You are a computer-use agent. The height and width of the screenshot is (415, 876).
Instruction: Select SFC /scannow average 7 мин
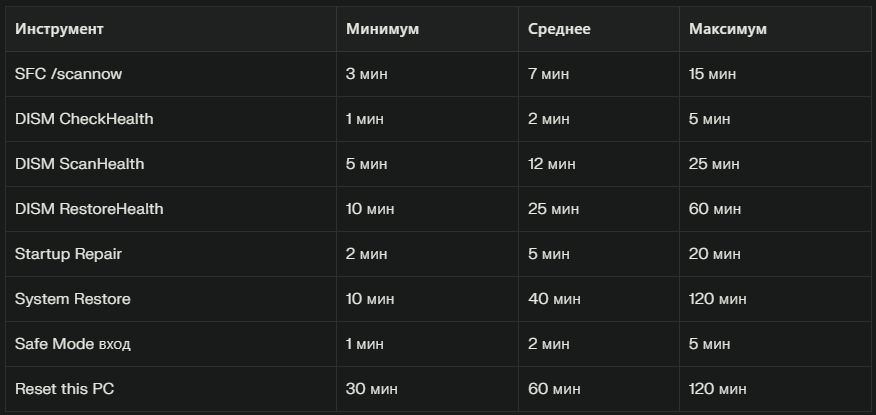[549, 74]
